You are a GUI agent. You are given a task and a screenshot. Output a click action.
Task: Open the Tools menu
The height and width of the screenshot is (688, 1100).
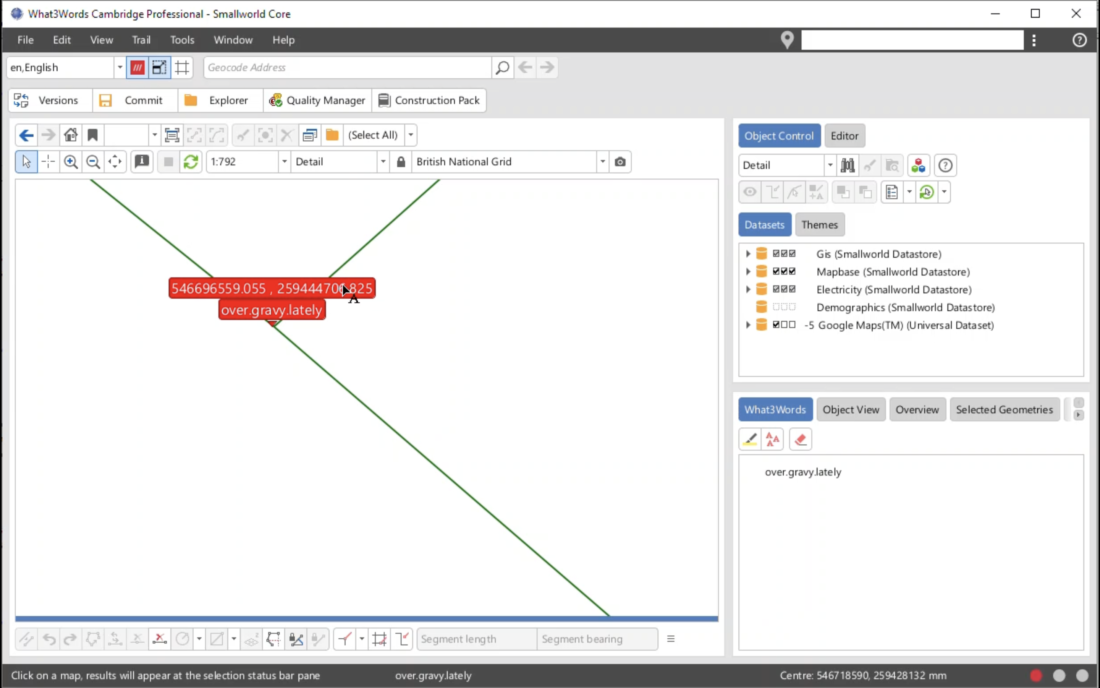(x=182, y=40)
